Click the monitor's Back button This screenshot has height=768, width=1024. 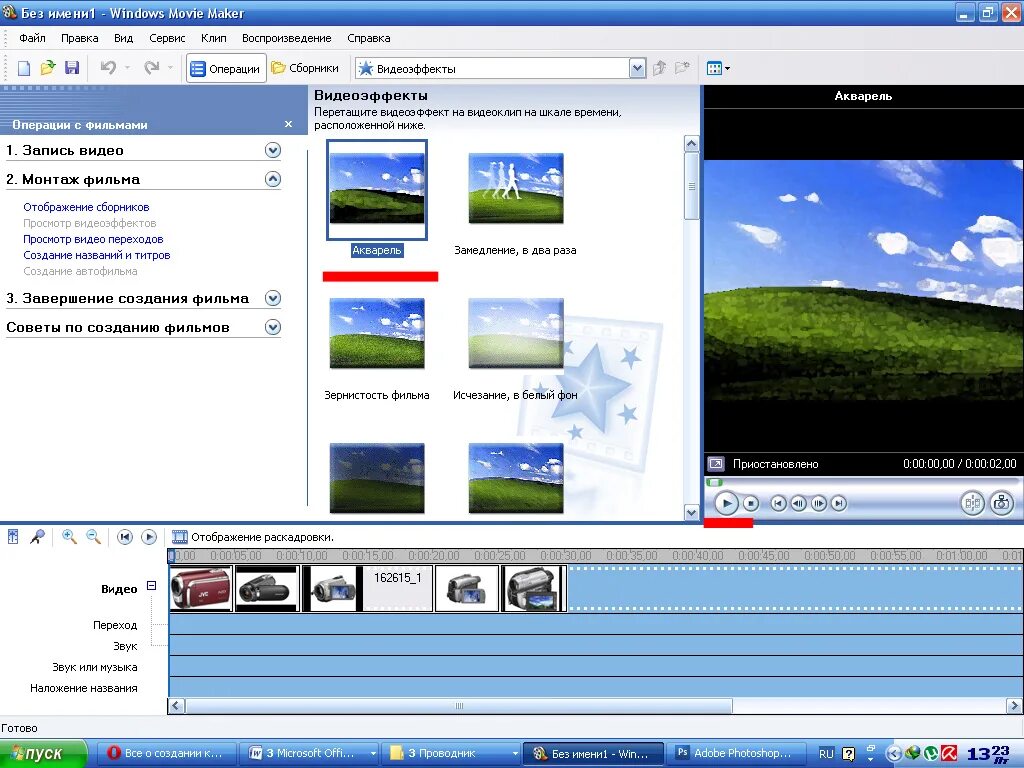pyautogui.click(x=778, y=504)
